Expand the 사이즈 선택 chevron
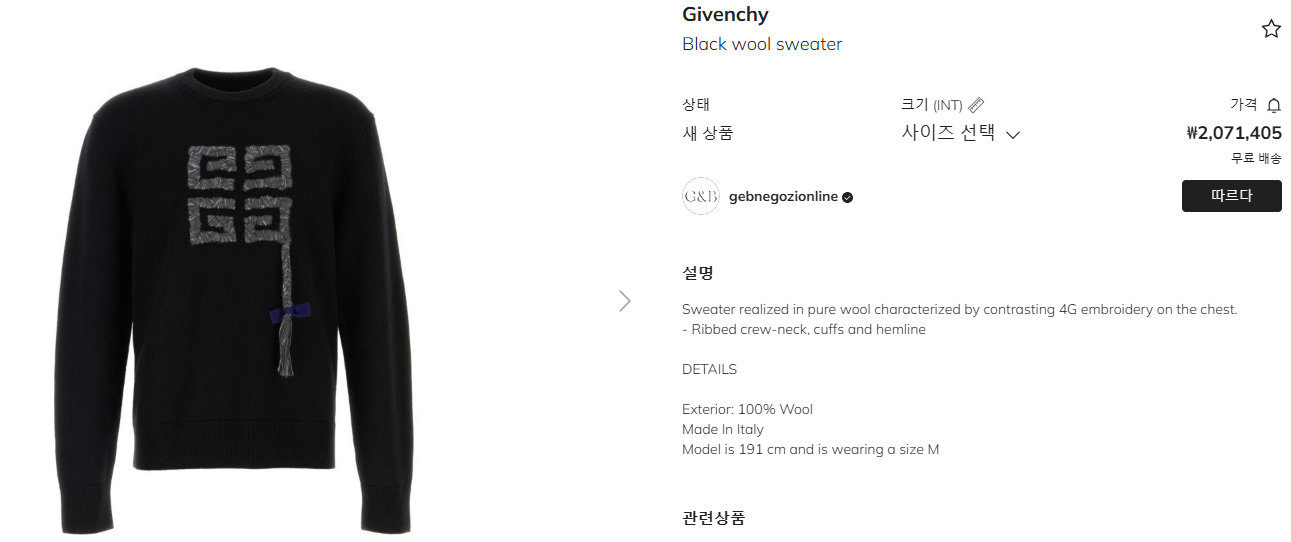1291x542 pixels. pos(1012,135)
